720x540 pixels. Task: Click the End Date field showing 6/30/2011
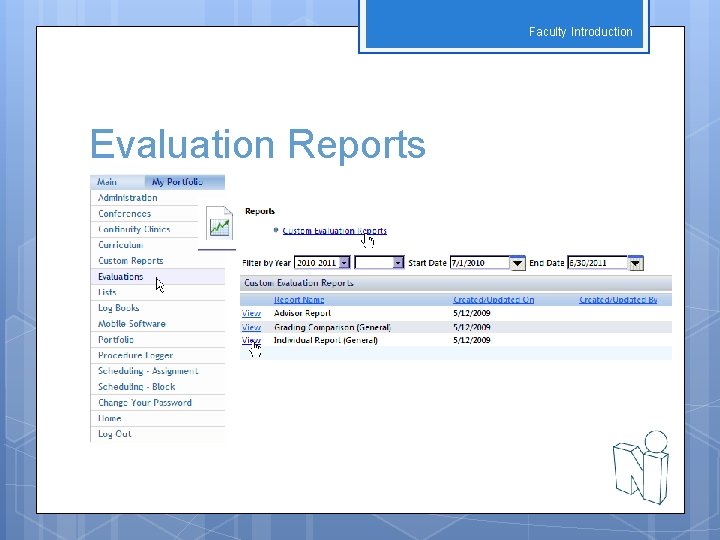pos(597,263)
